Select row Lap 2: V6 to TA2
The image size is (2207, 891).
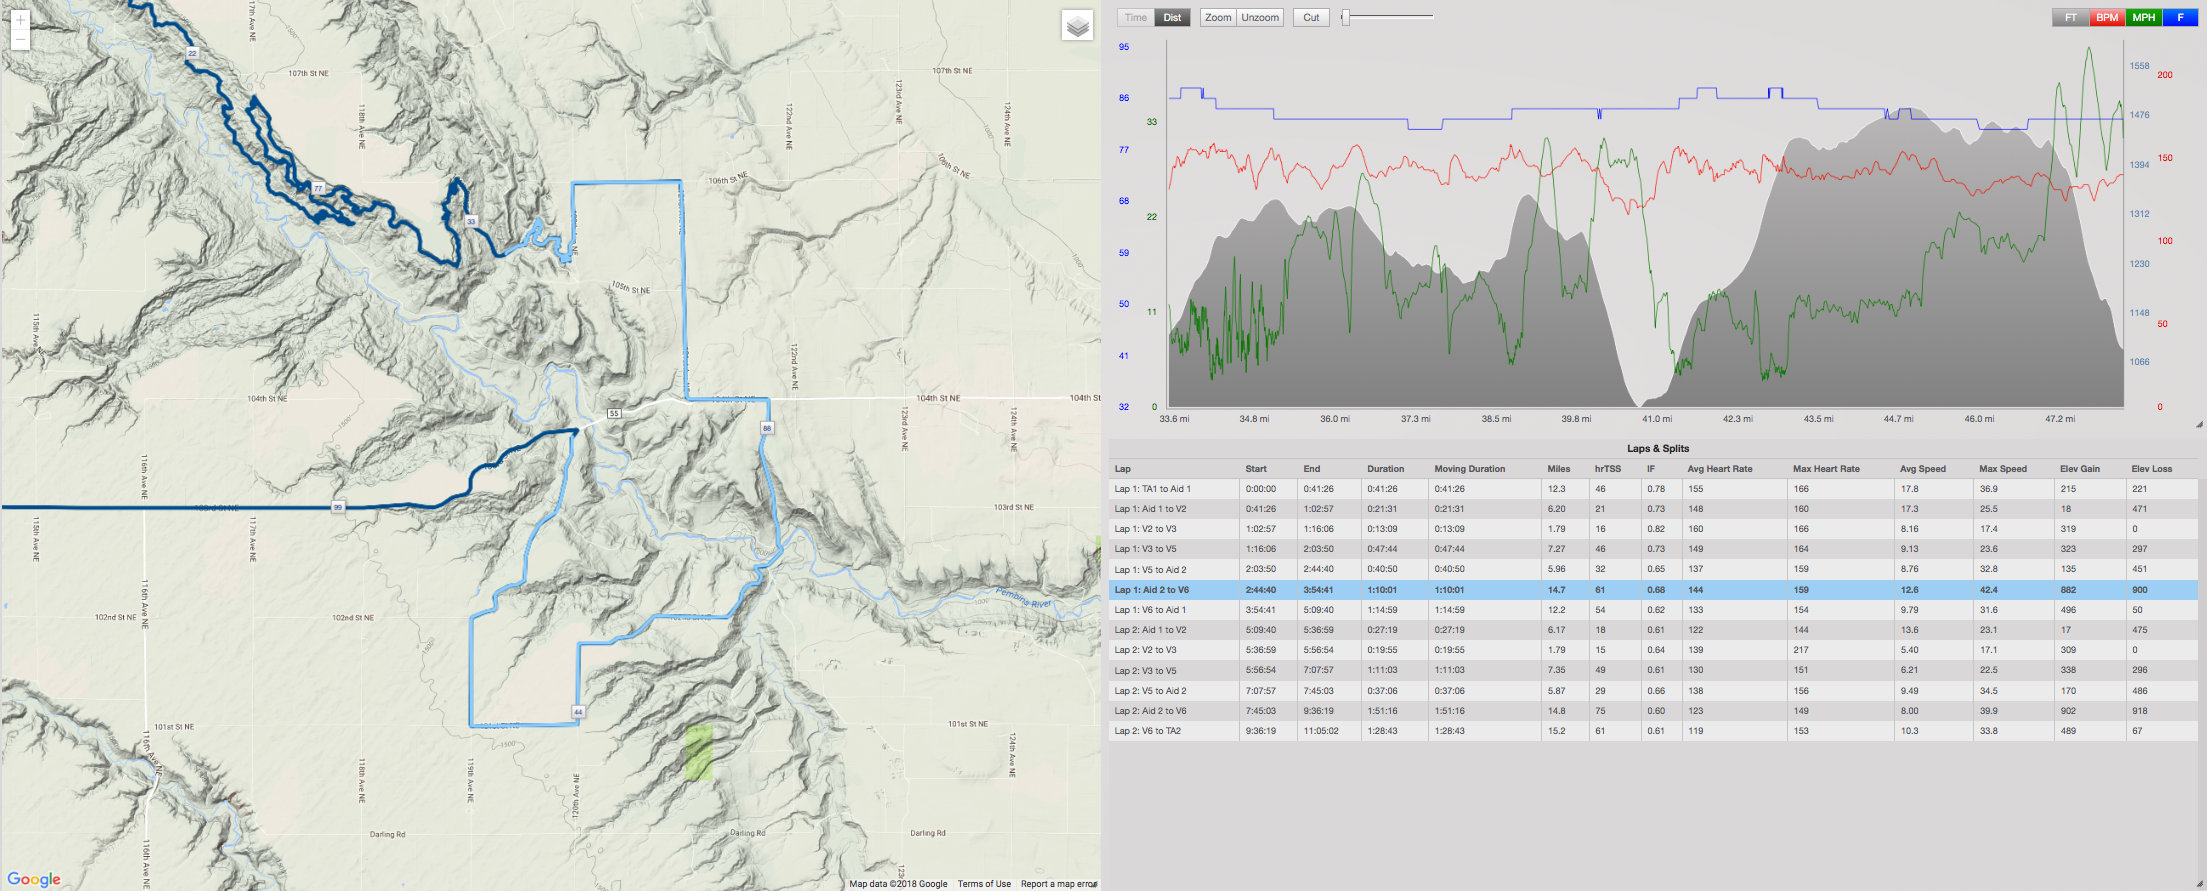[x=1653, y=731]
